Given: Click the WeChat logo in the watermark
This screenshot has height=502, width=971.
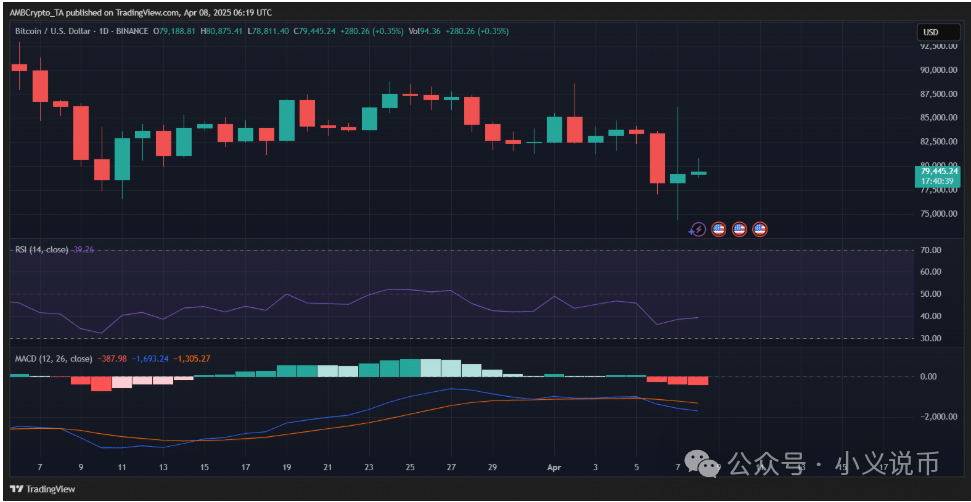Looking at the screenshot, I should coord(709,464).
